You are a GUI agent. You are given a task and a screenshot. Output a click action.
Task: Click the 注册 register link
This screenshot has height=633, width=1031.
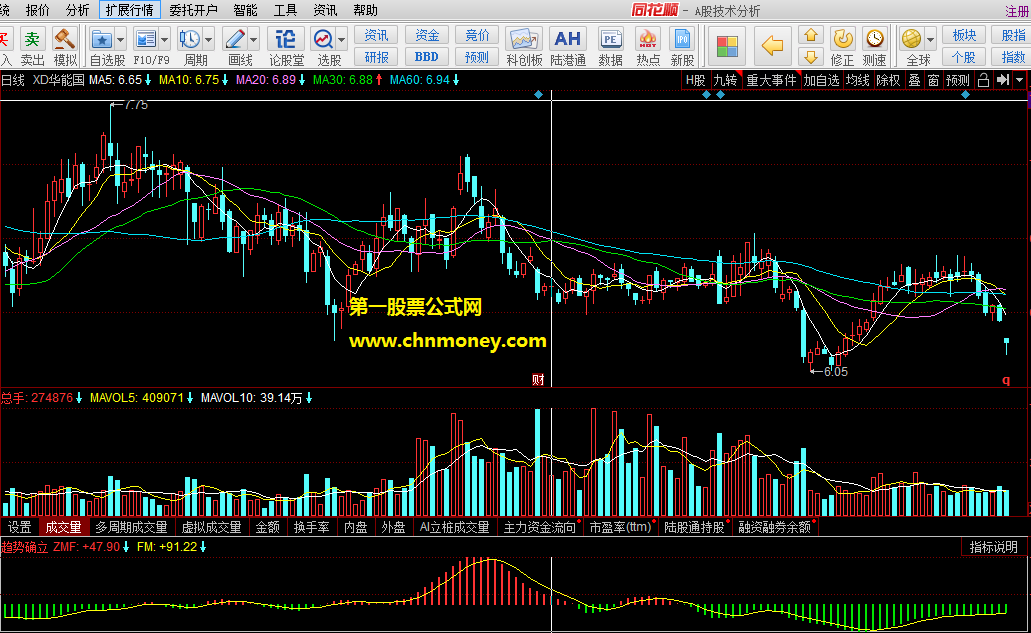1017,11
